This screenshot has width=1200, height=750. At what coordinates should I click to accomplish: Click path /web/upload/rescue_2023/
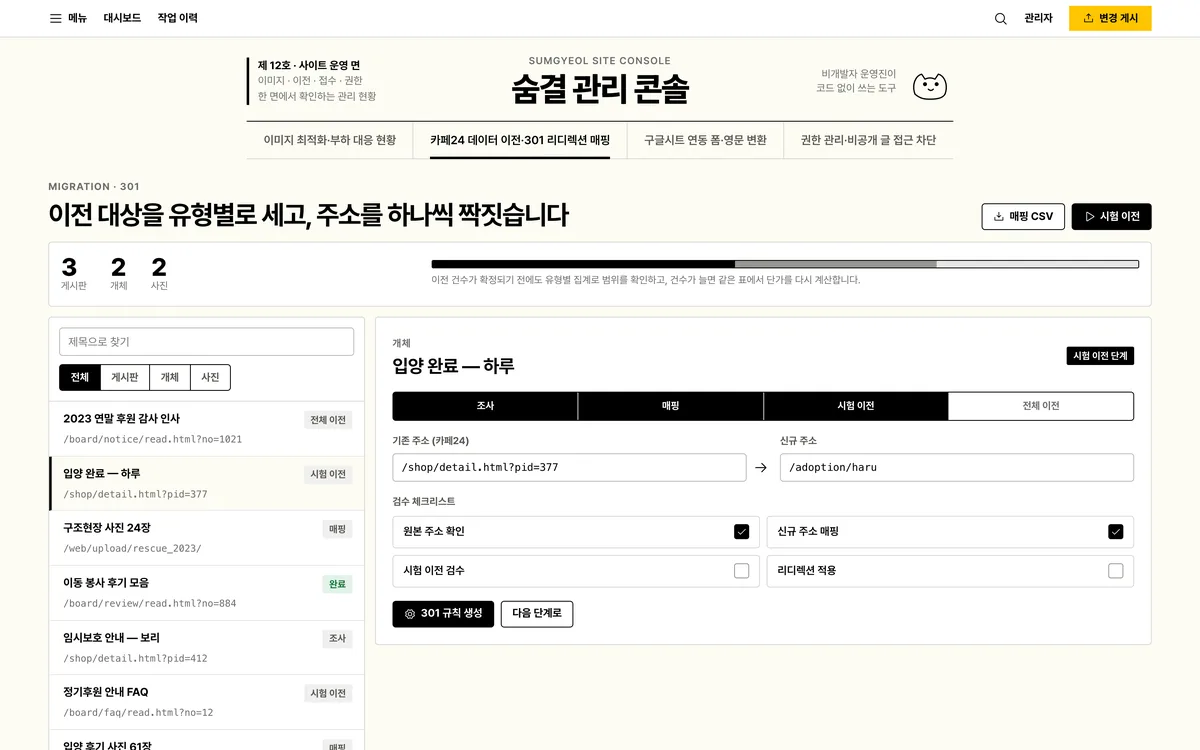click(132, 548)
